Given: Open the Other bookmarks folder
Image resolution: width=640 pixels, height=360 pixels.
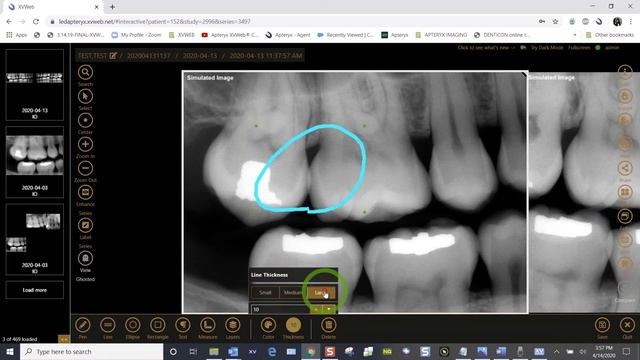Looking at the screenshot, I should (609, 35).
